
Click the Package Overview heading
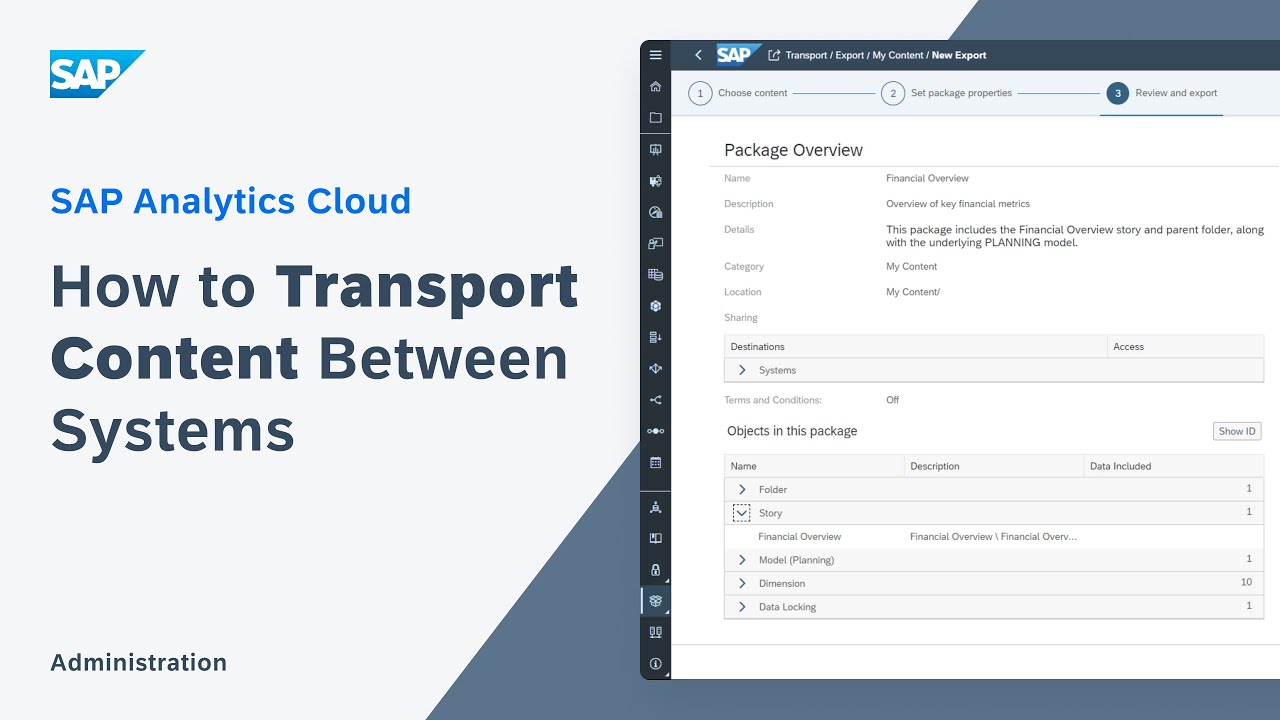[793, 150]
